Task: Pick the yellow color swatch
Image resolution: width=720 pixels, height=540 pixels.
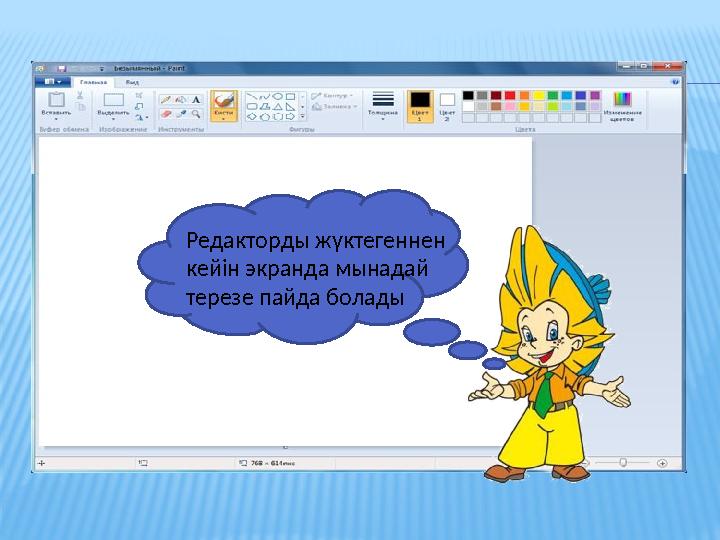Action: point(539,96)
